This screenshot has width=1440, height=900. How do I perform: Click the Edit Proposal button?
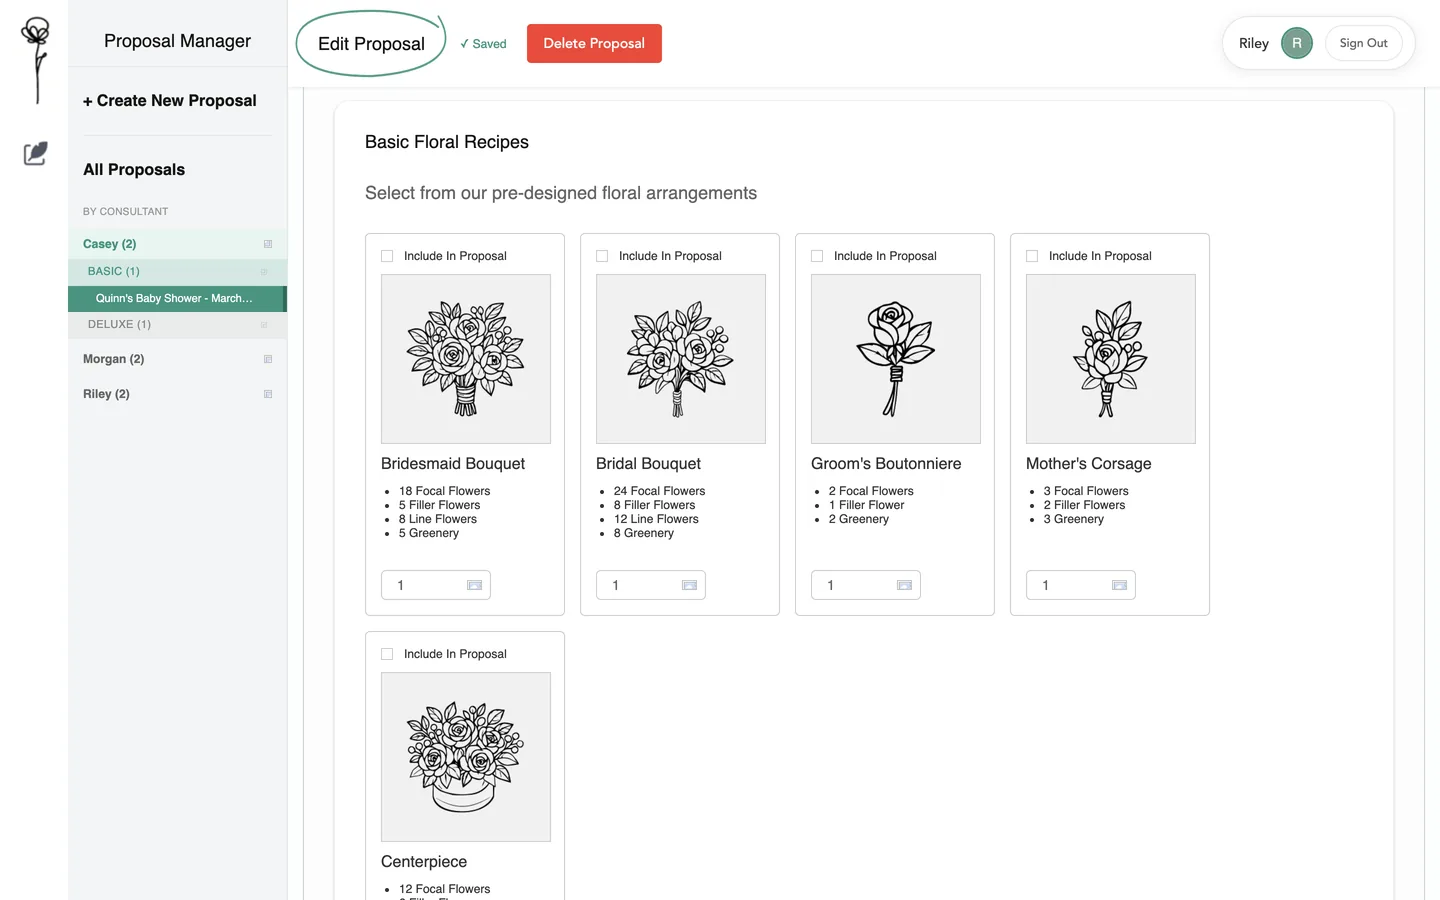click(x=371, y=44)
